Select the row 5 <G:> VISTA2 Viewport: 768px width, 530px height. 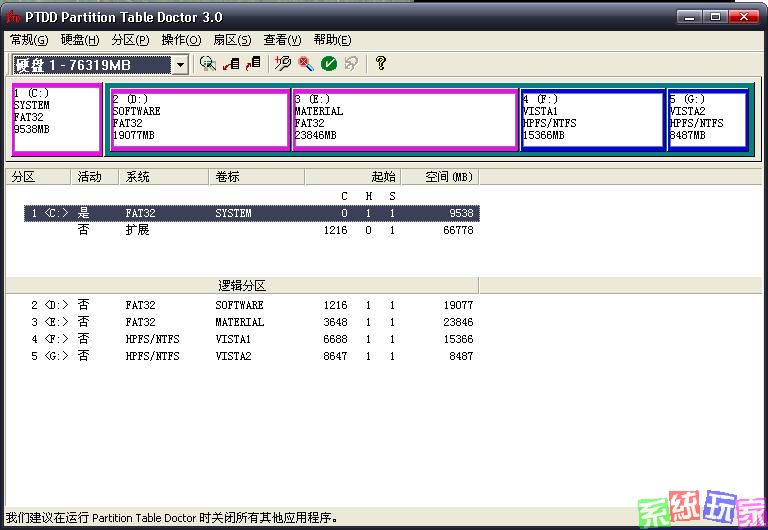252,356
